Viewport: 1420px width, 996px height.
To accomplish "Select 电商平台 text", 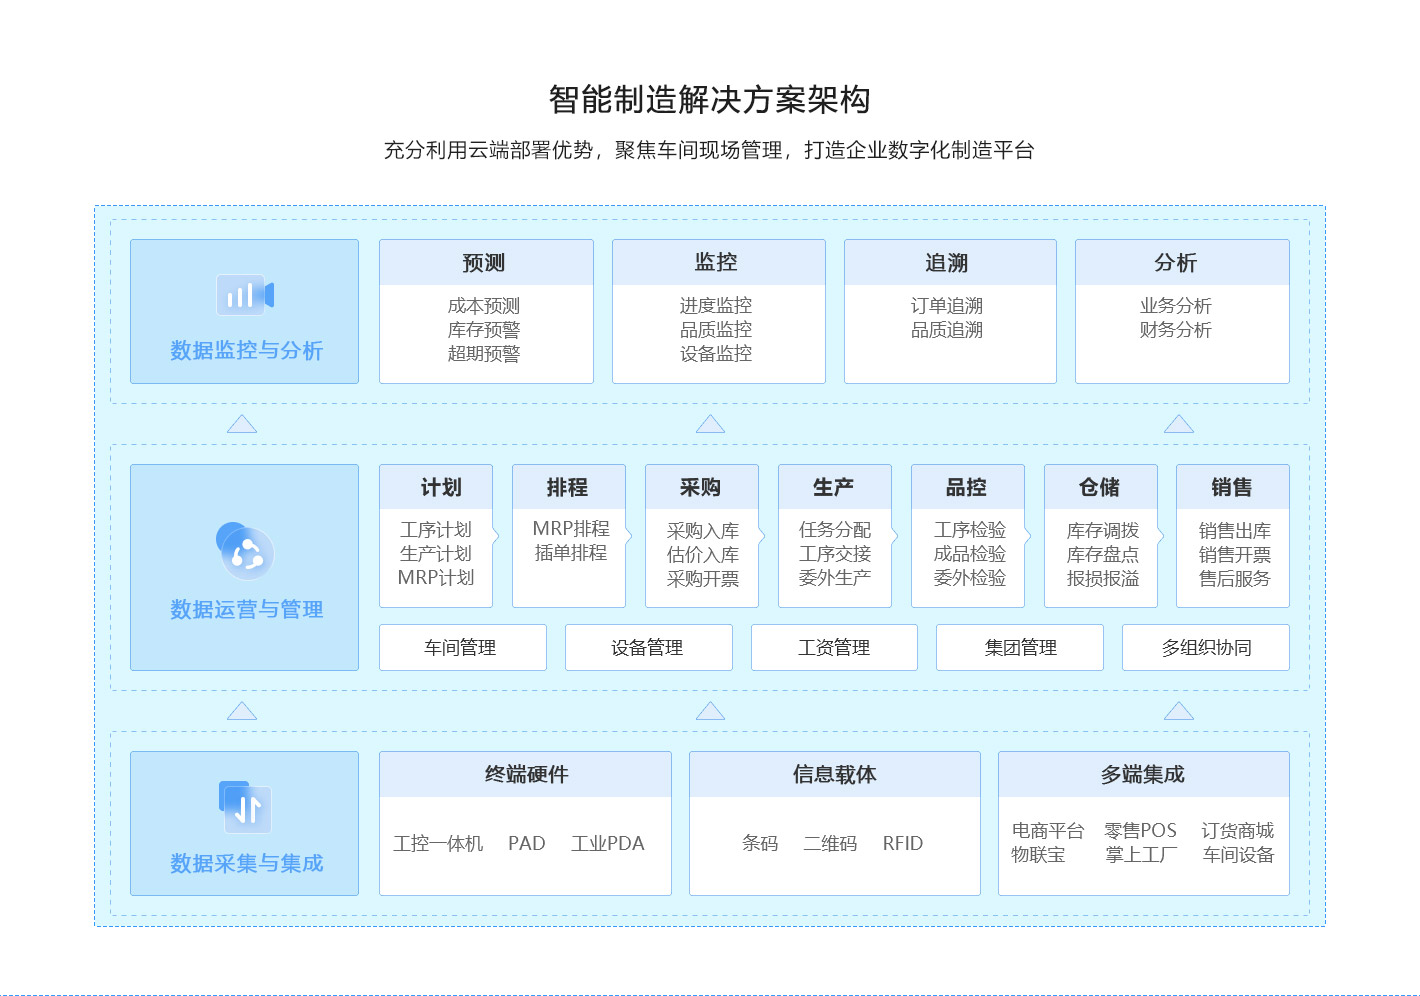I will click(1048, 831).
